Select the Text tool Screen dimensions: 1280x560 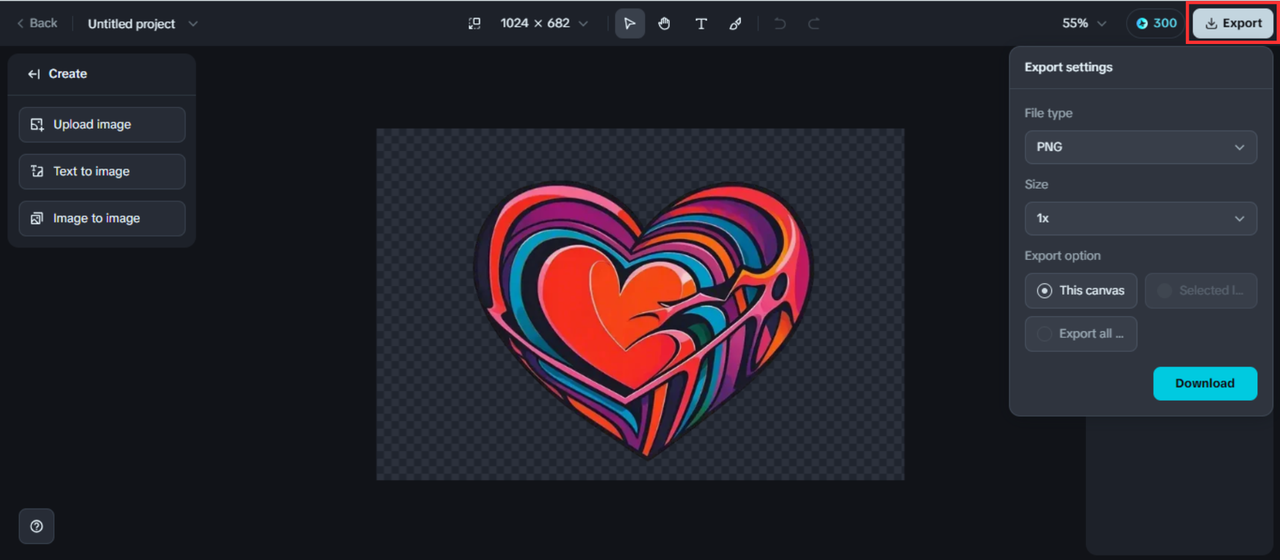(701, 23)
